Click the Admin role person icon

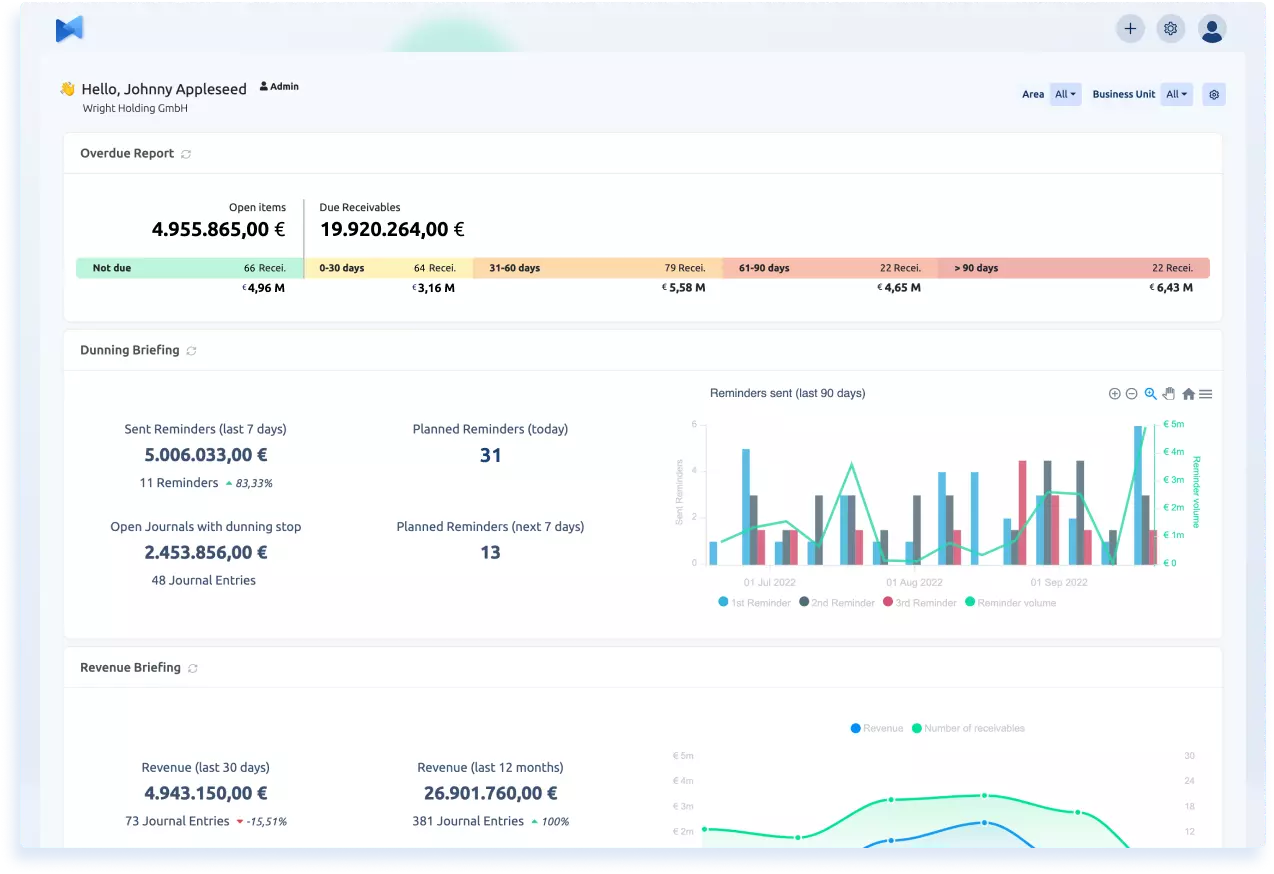(264, 86)
